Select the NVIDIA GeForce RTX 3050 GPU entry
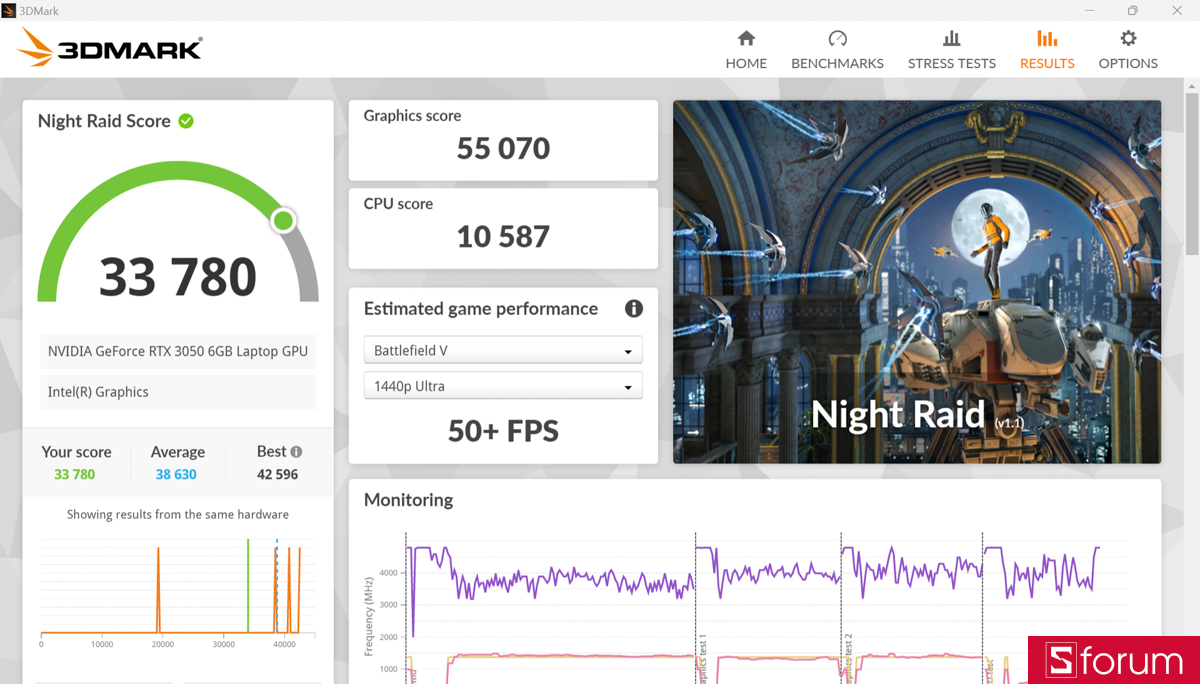The width and height of the screenshot is (1200, 684). tap(177, 351)
